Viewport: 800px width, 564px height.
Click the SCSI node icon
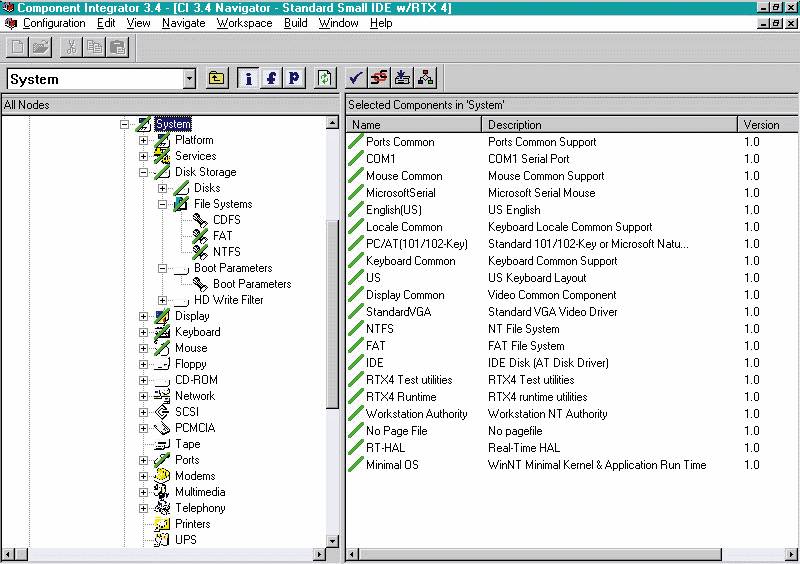point(162,412)
